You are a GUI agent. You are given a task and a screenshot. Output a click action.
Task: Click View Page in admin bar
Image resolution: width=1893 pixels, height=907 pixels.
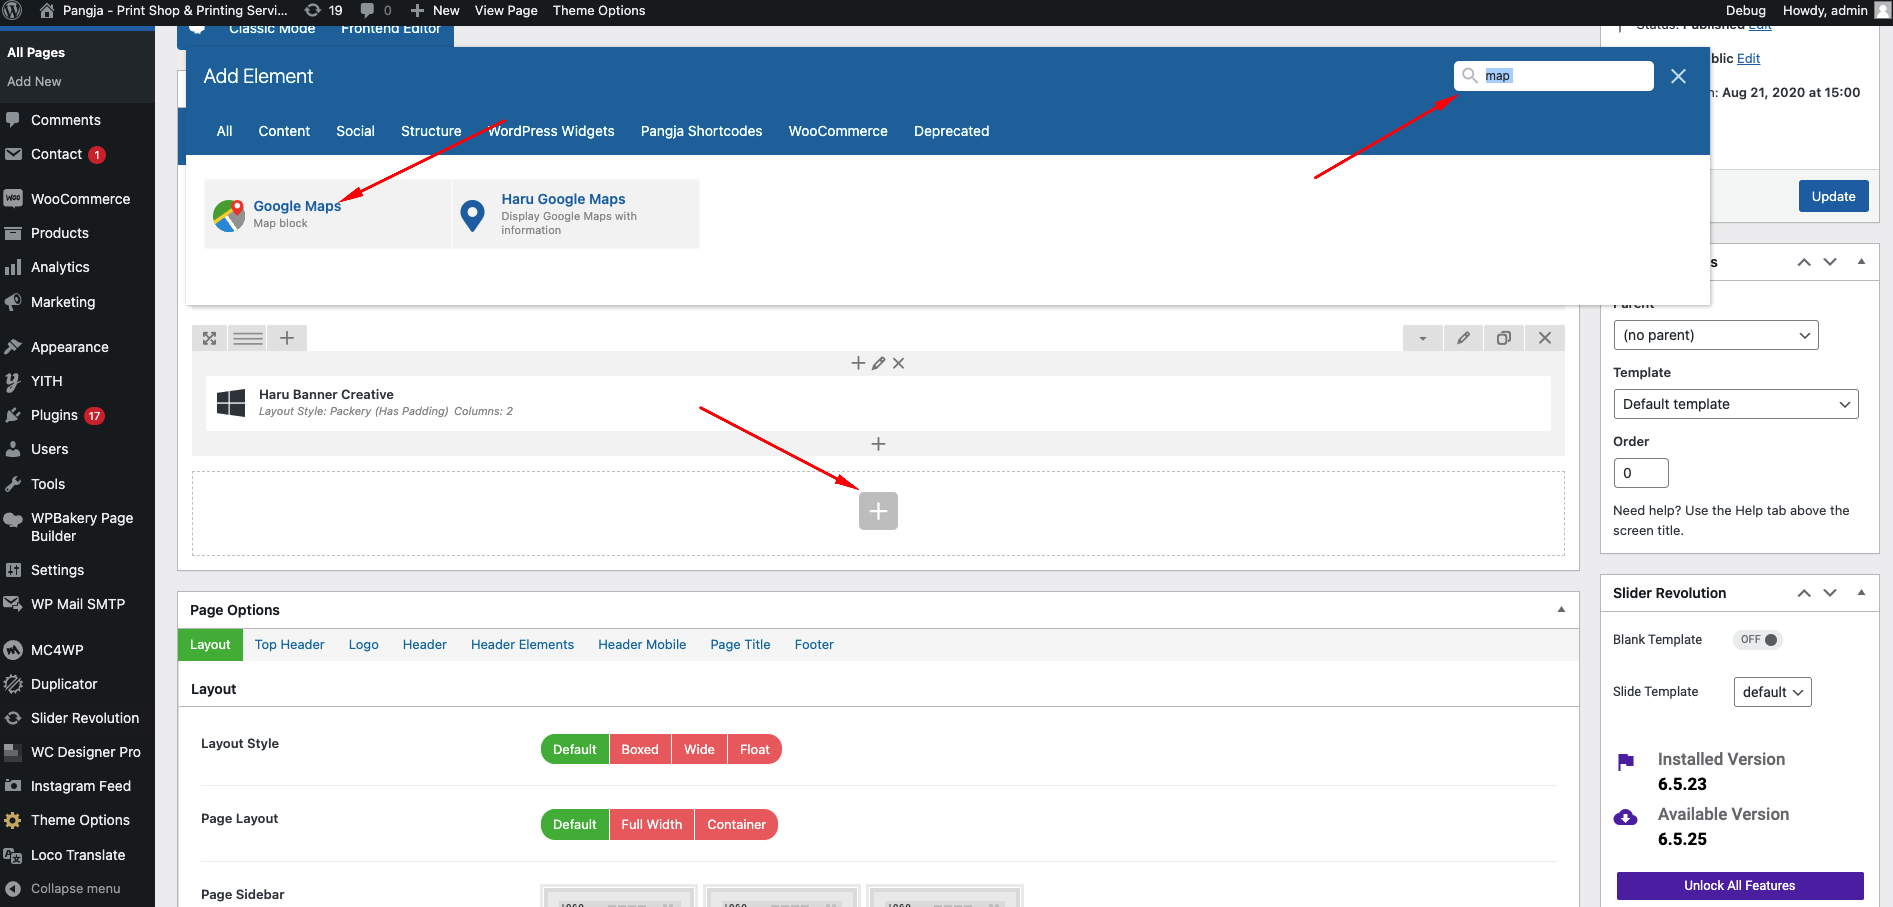pyautogui.click(x=506, y=10)
